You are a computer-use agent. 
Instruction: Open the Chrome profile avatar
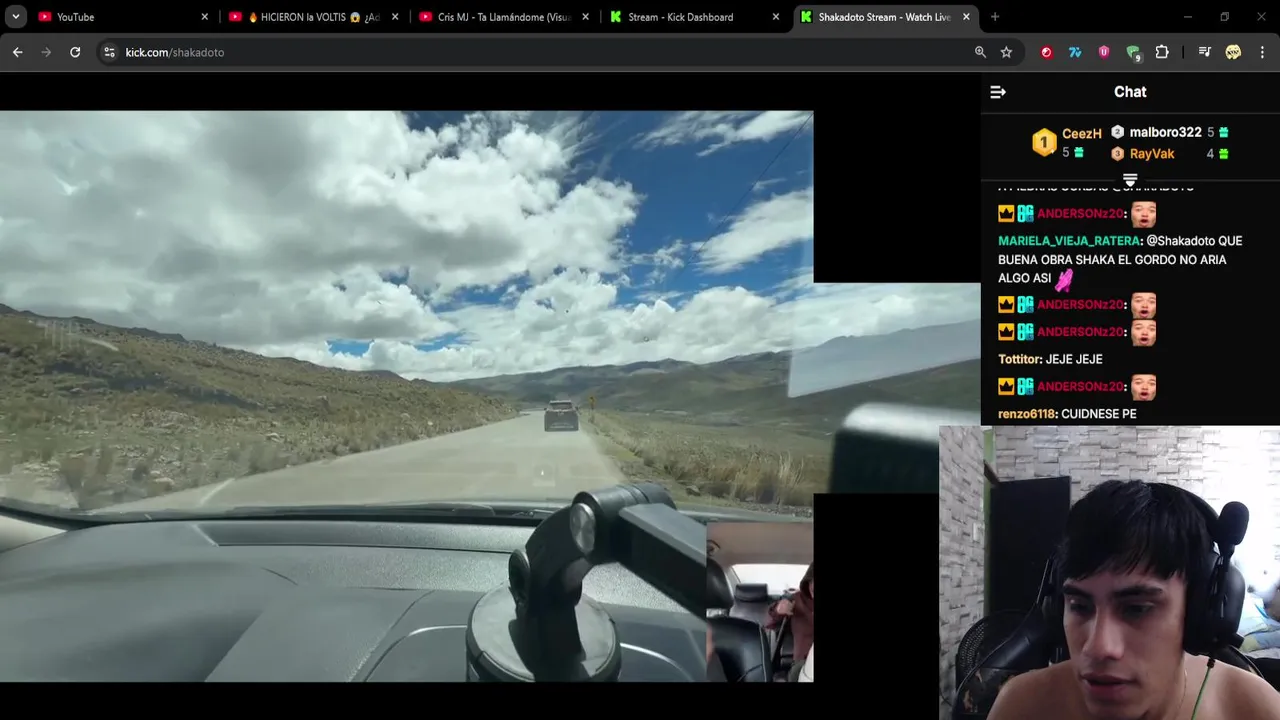click(x=1233, y=52)
